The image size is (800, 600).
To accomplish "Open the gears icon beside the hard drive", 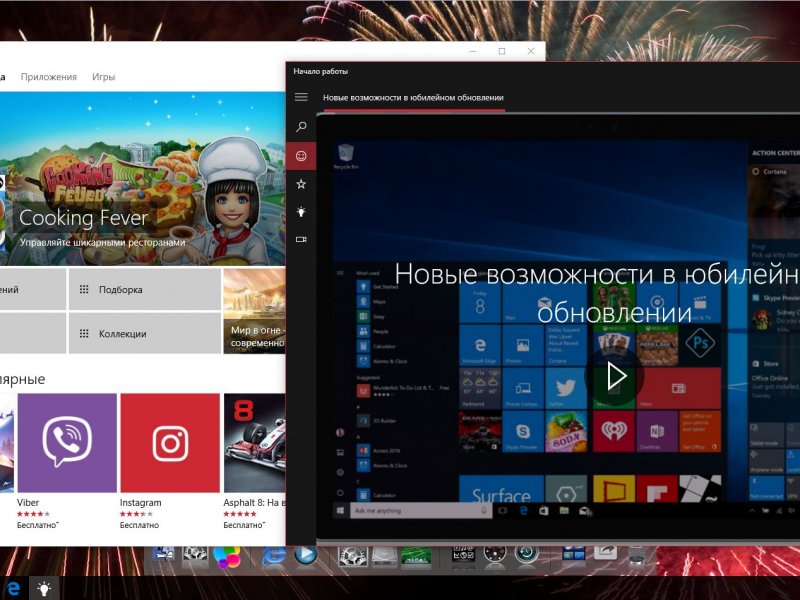I will tap(353, 556).
